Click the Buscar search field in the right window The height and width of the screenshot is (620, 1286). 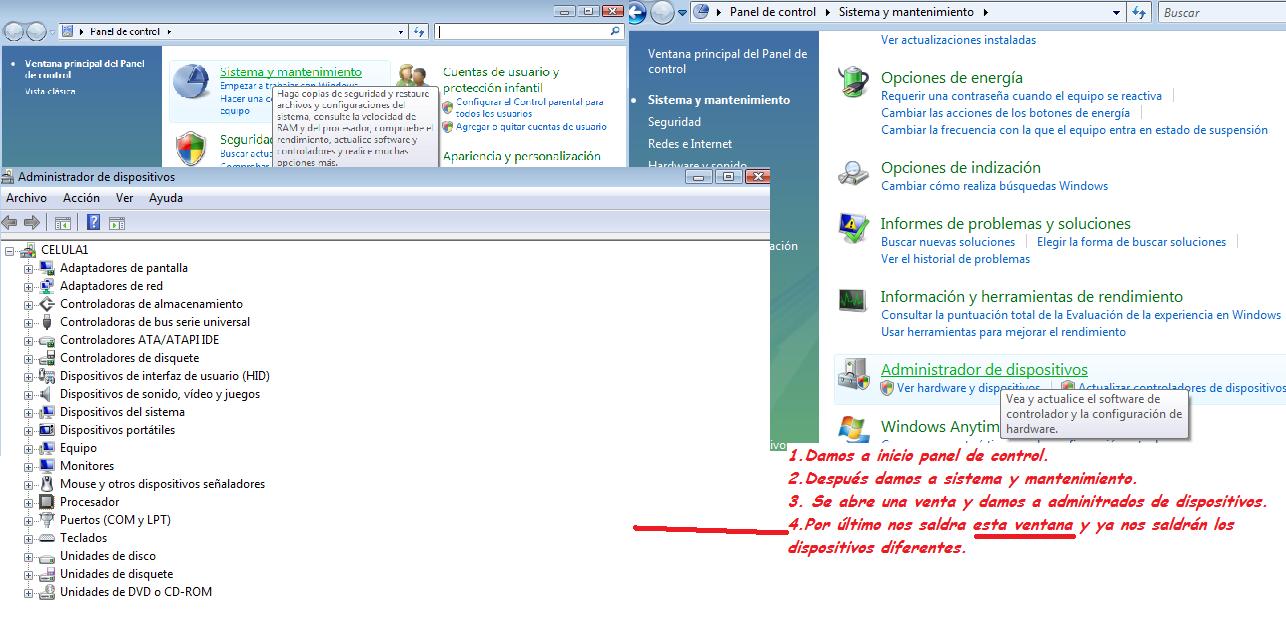(x=1222, y=13)
